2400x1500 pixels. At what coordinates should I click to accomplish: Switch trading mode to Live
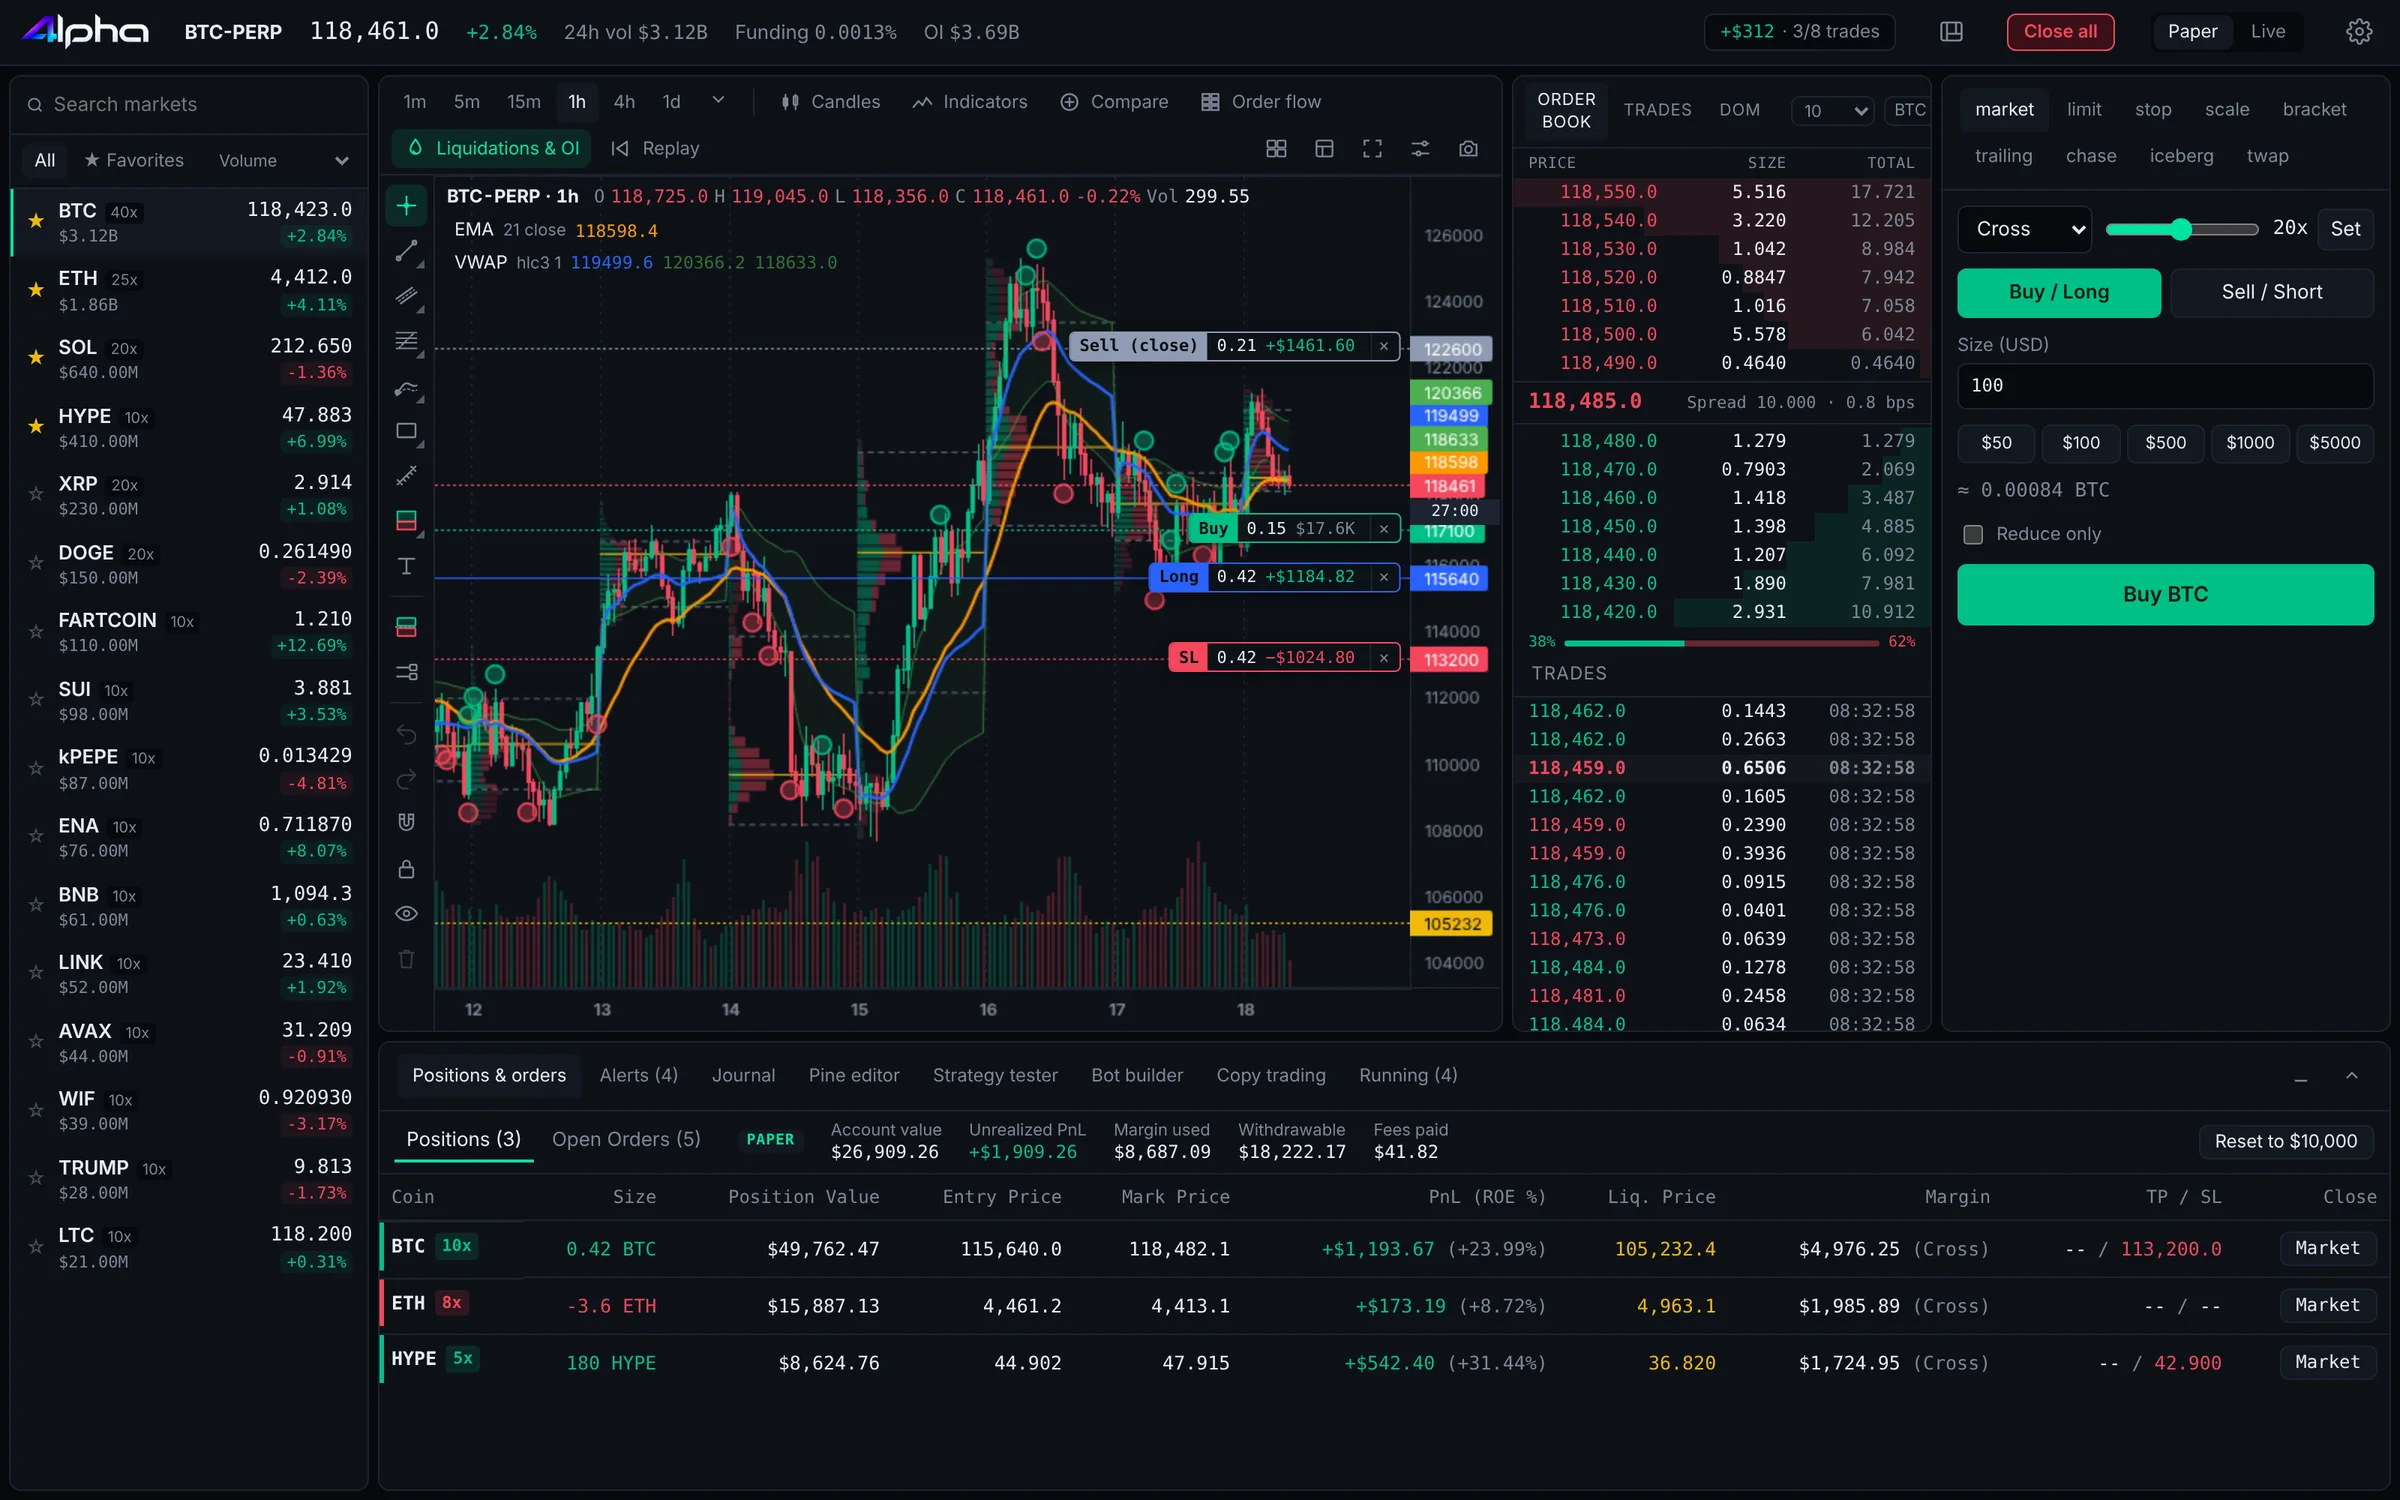[2267, 32]
